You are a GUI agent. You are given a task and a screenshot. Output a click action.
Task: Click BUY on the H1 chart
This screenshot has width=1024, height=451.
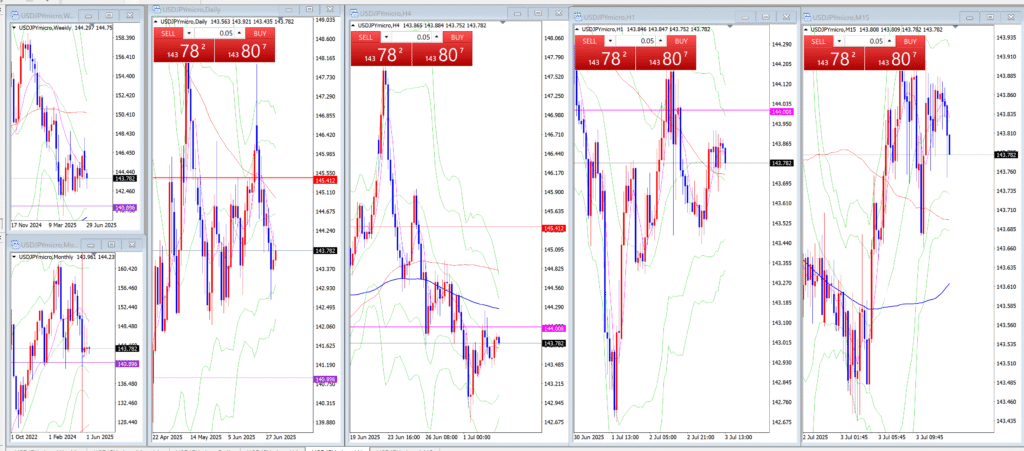(681, 40)
